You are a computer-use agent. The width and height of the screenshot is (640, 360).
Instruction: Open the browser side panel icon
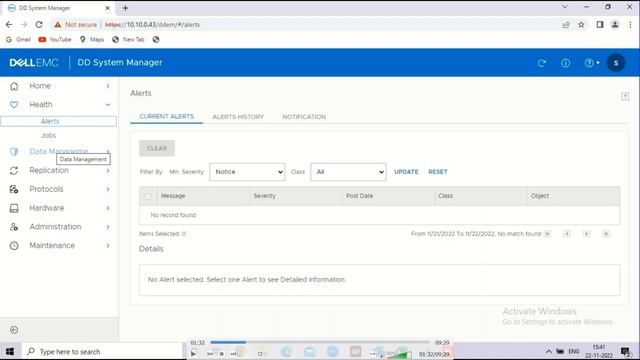tap(600, 25)
